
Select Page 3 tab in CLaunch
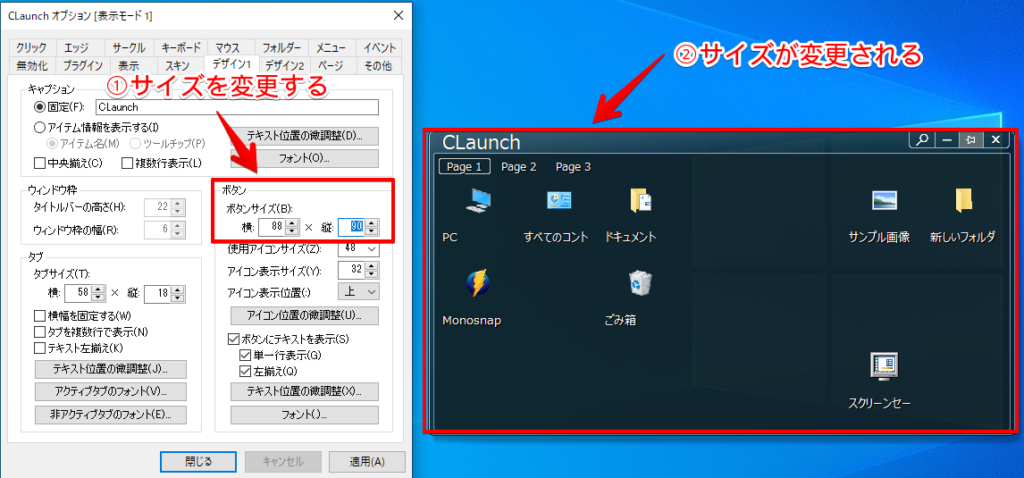click(x=573, y=167)
